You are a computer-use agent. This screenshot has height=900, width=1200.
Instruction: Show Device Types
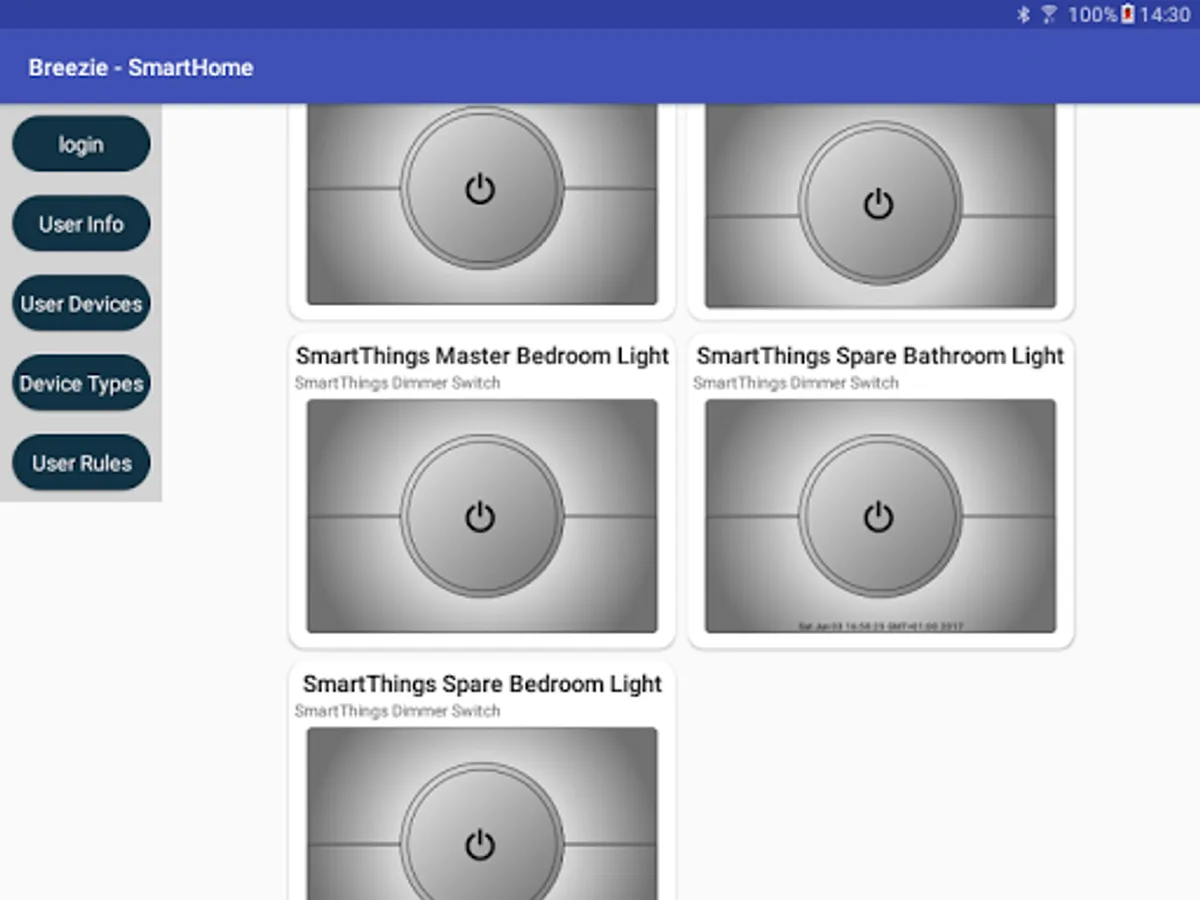(81, 383)
